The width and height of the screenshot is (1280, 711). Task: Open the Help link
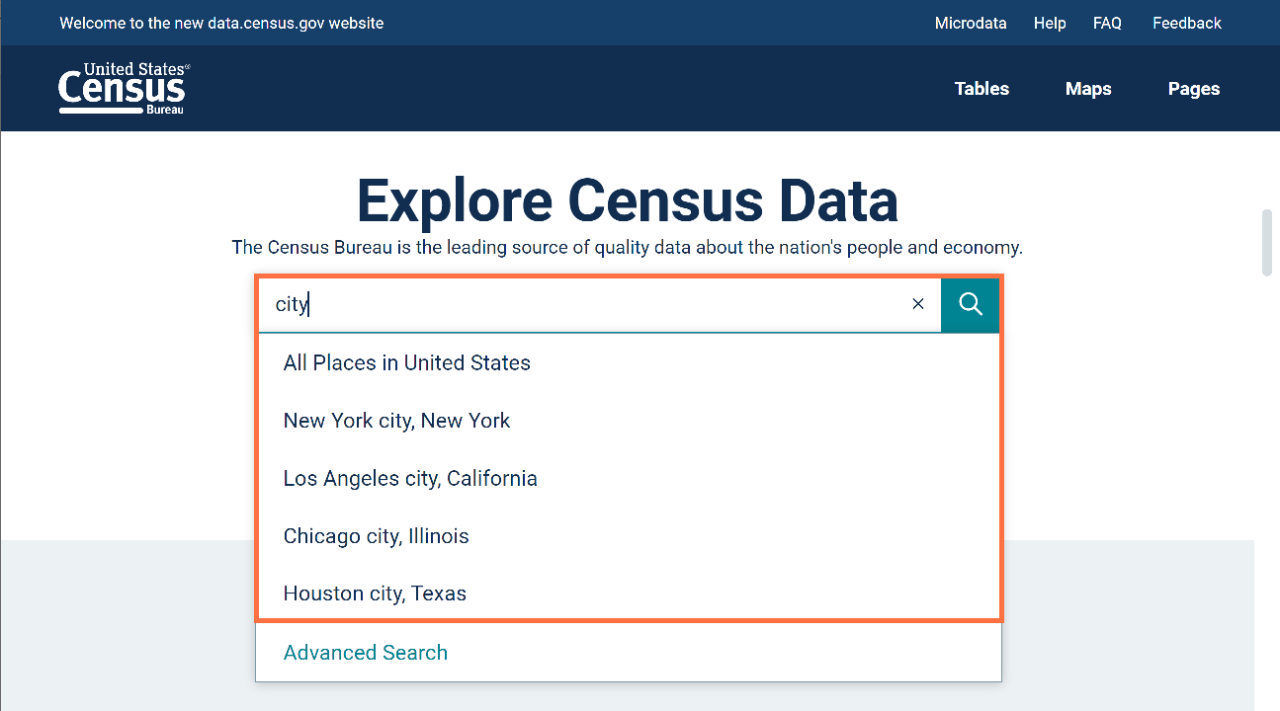click(x=1049, y=23)
